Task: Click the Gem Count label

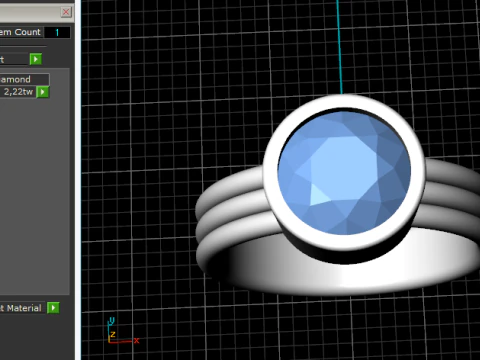Action: coord(20,32)
